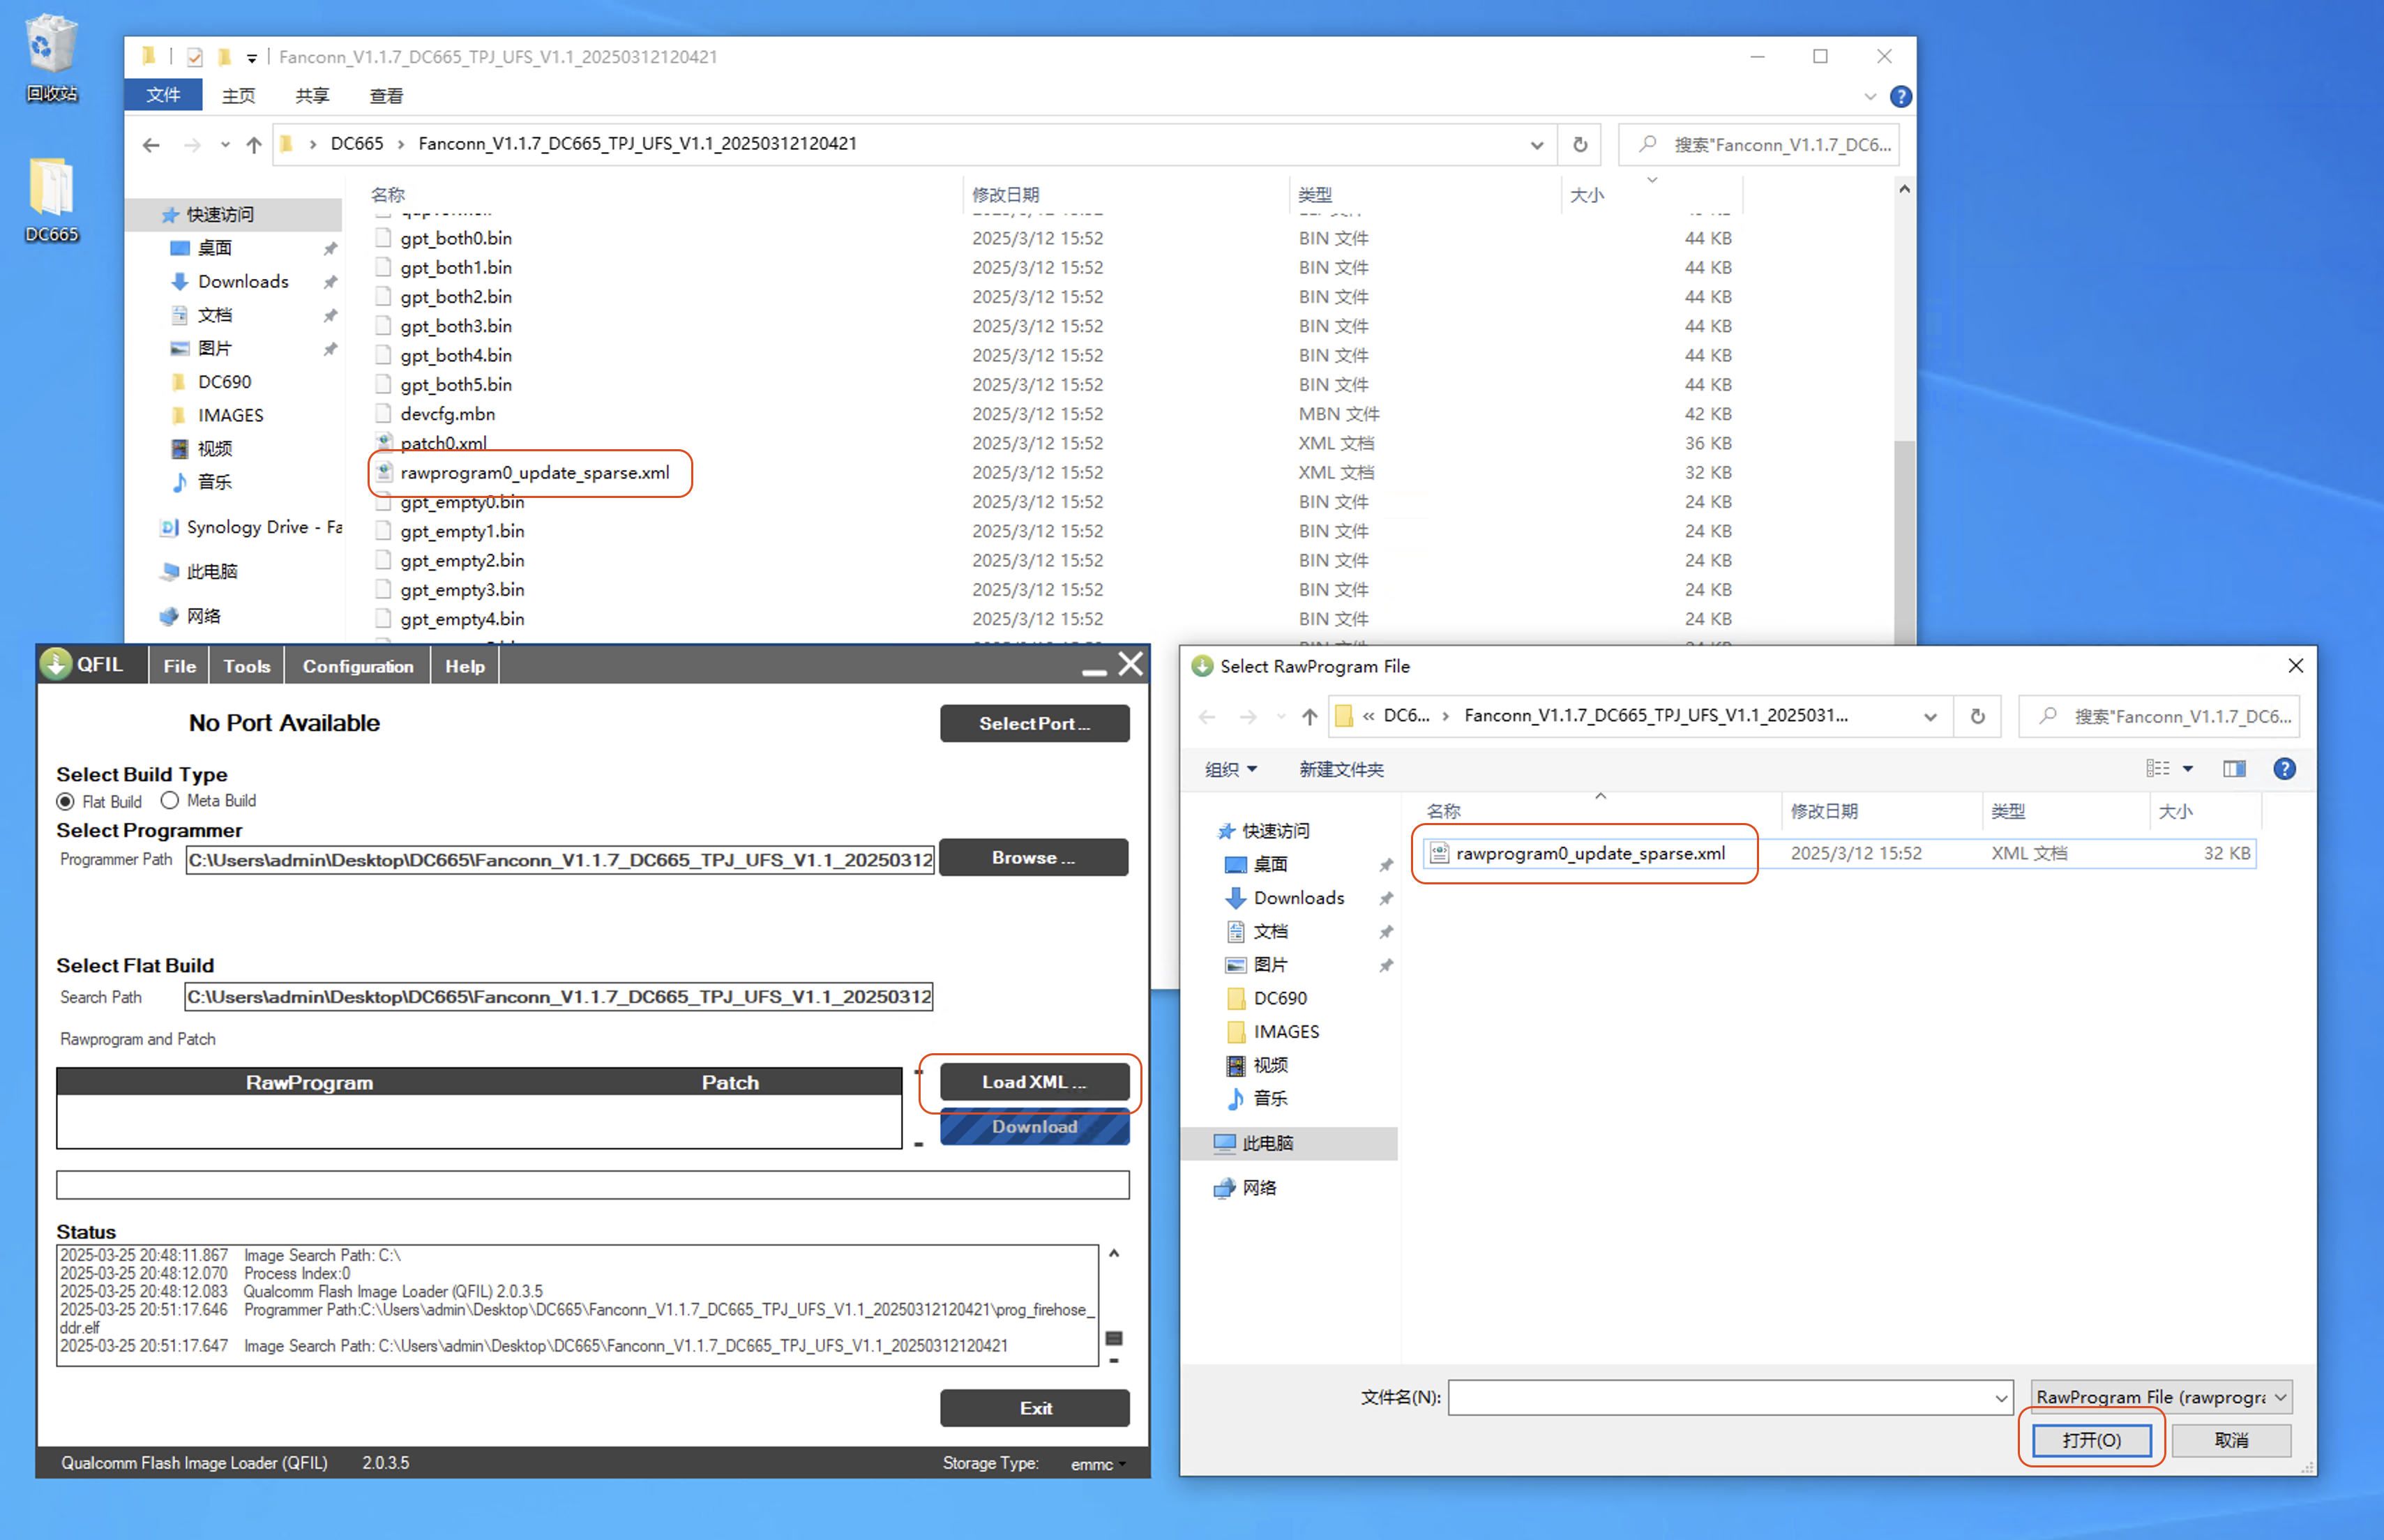The width and height of the screenshot is (2384, 1540).
Task: Open Downloads in Explorer sidebar
Action: pyautogui.click(x=243, y=281)
